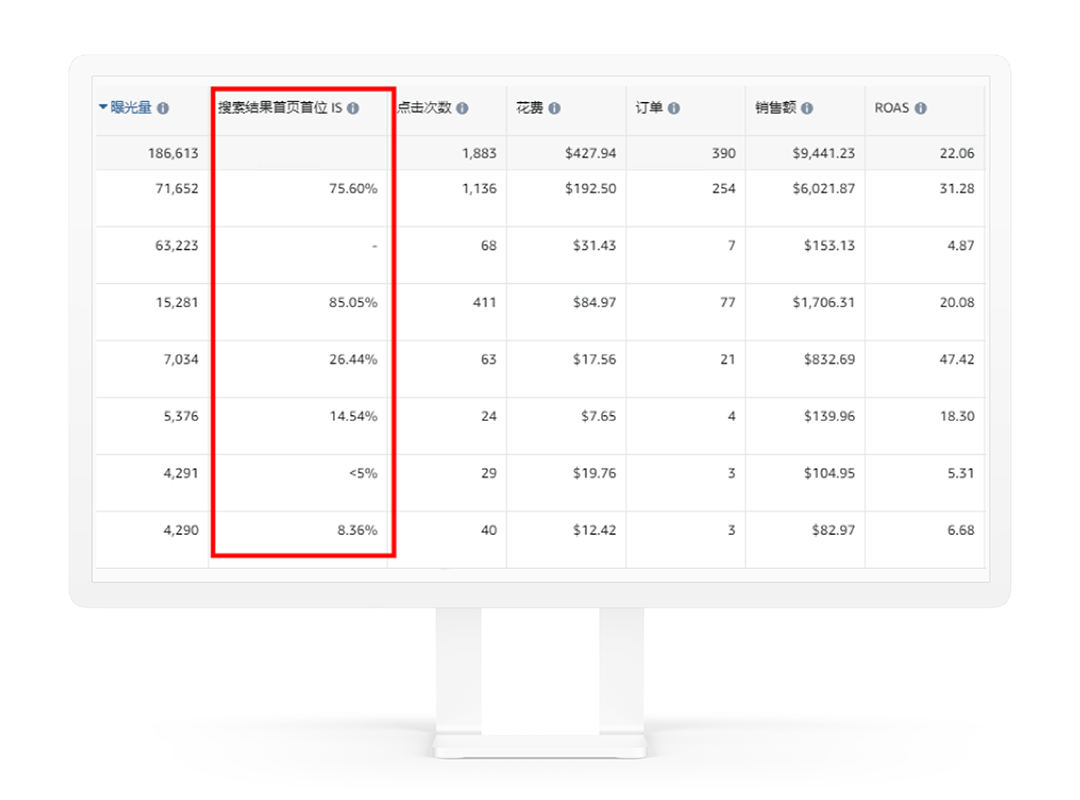Select the ROAS cell 4.87
The height and width of the screenshot is (800, 1080).
point(961,245)
